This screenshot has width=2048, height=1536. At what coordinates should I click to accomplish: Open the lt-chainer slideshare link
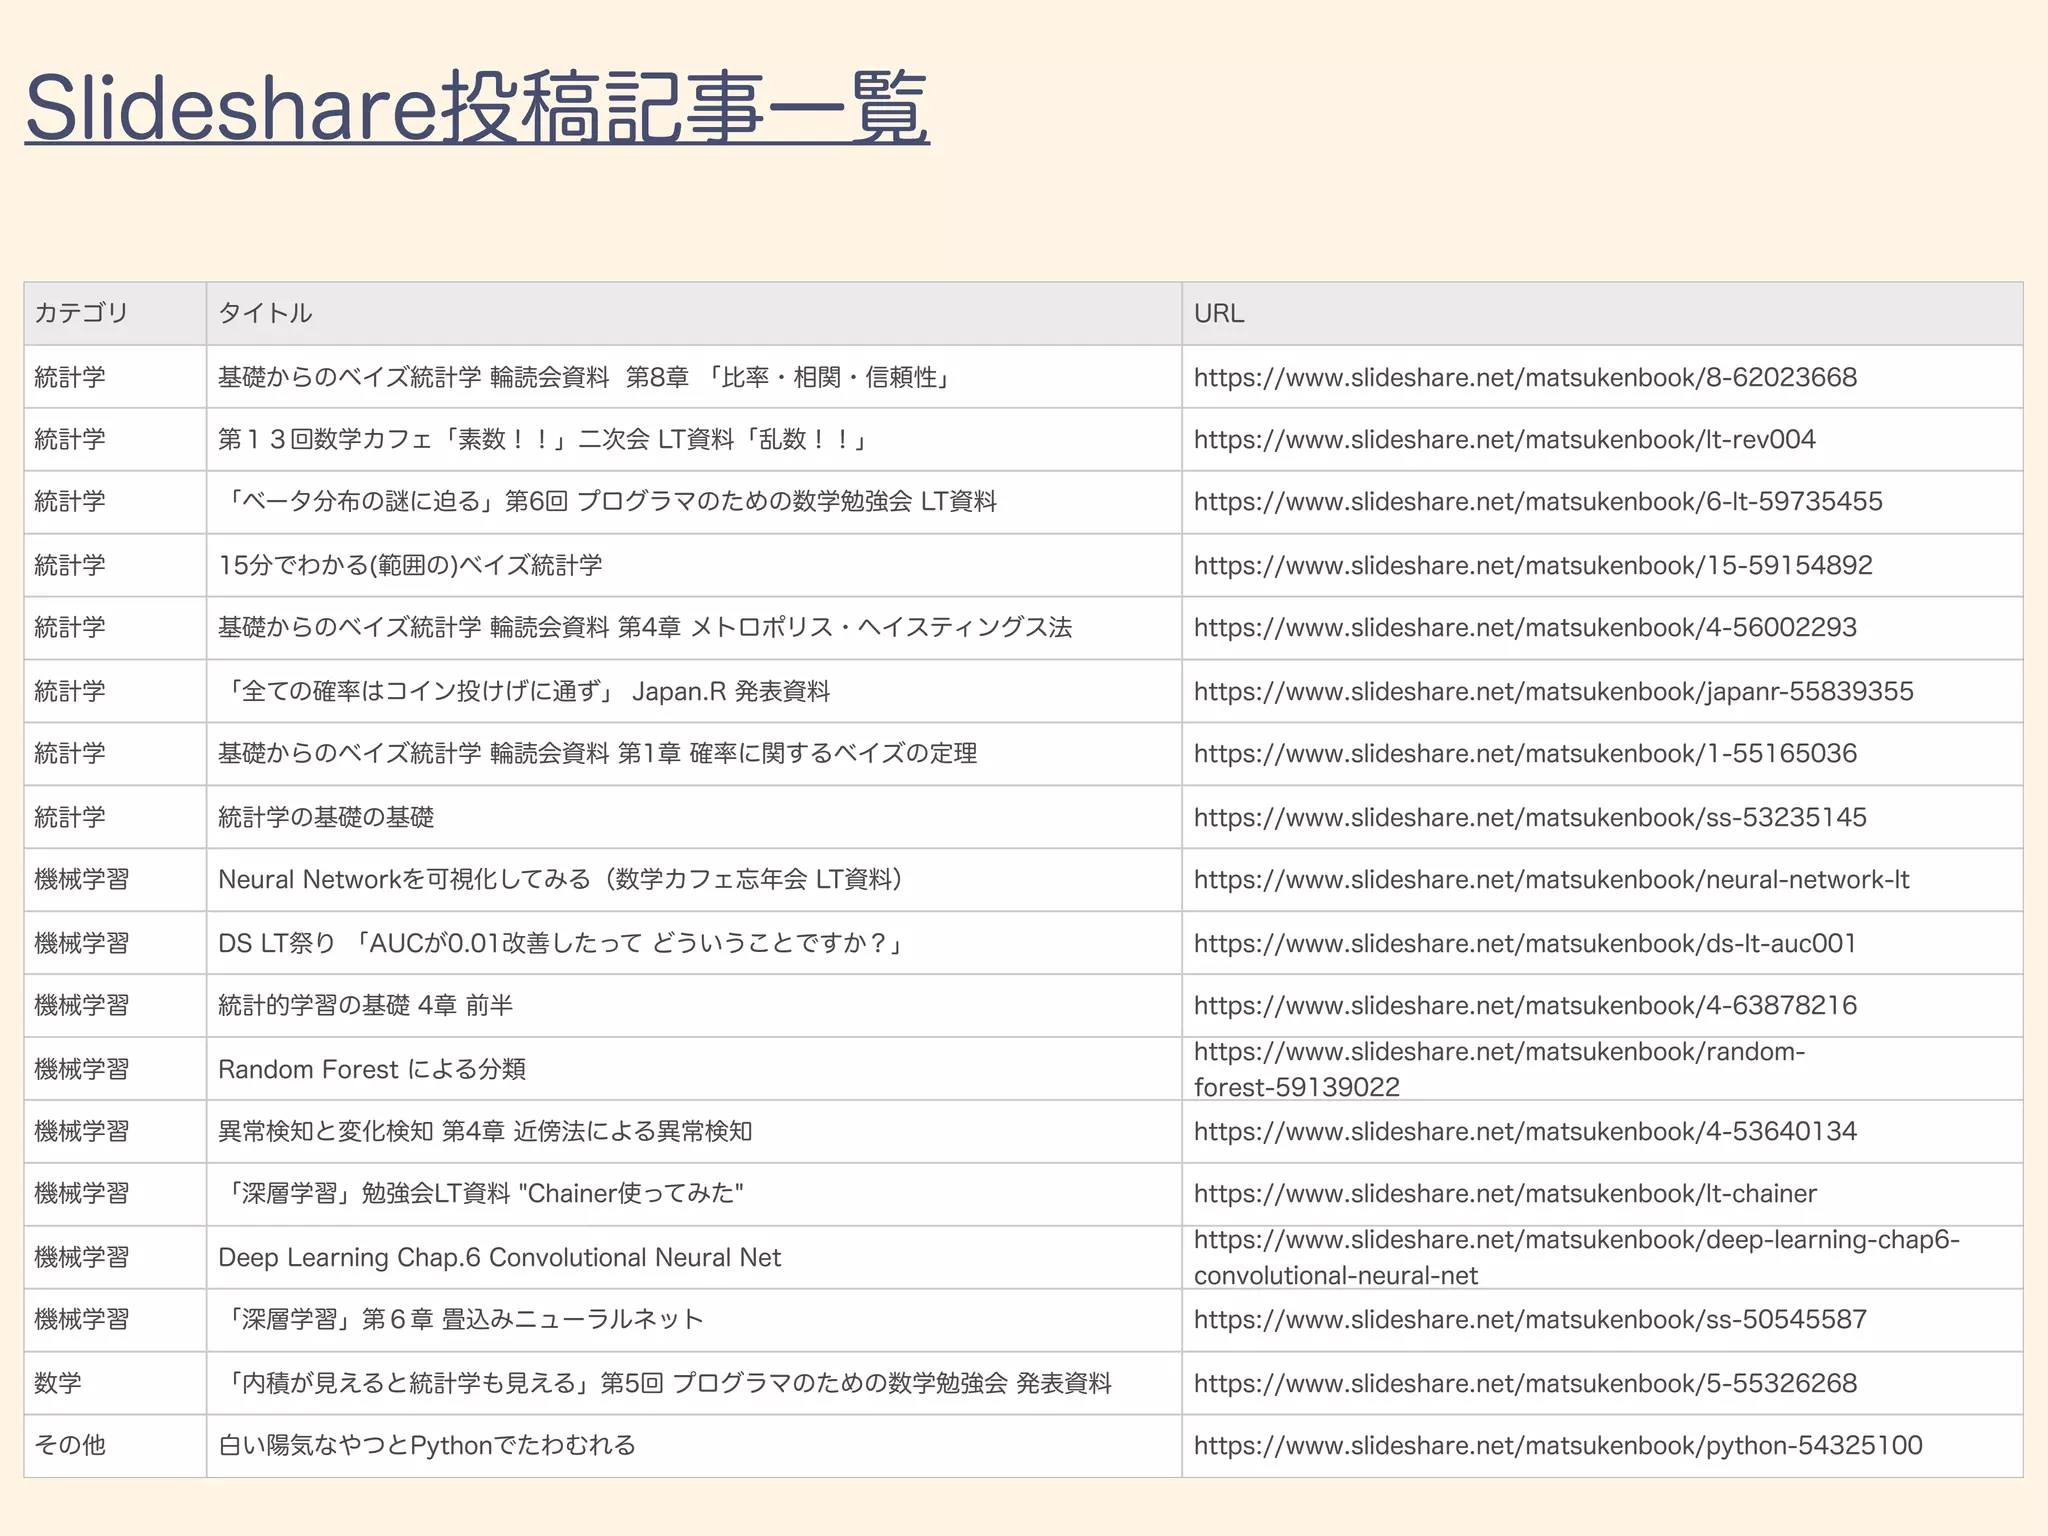[x=1504, y=1193]
